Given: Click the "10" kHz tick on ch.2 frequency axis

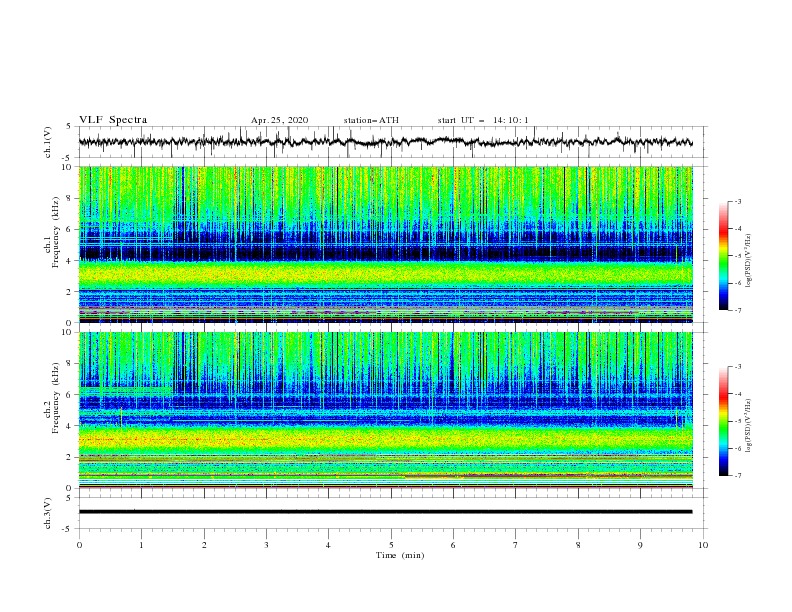Looking at the screenshot, I should click(68, 332).
